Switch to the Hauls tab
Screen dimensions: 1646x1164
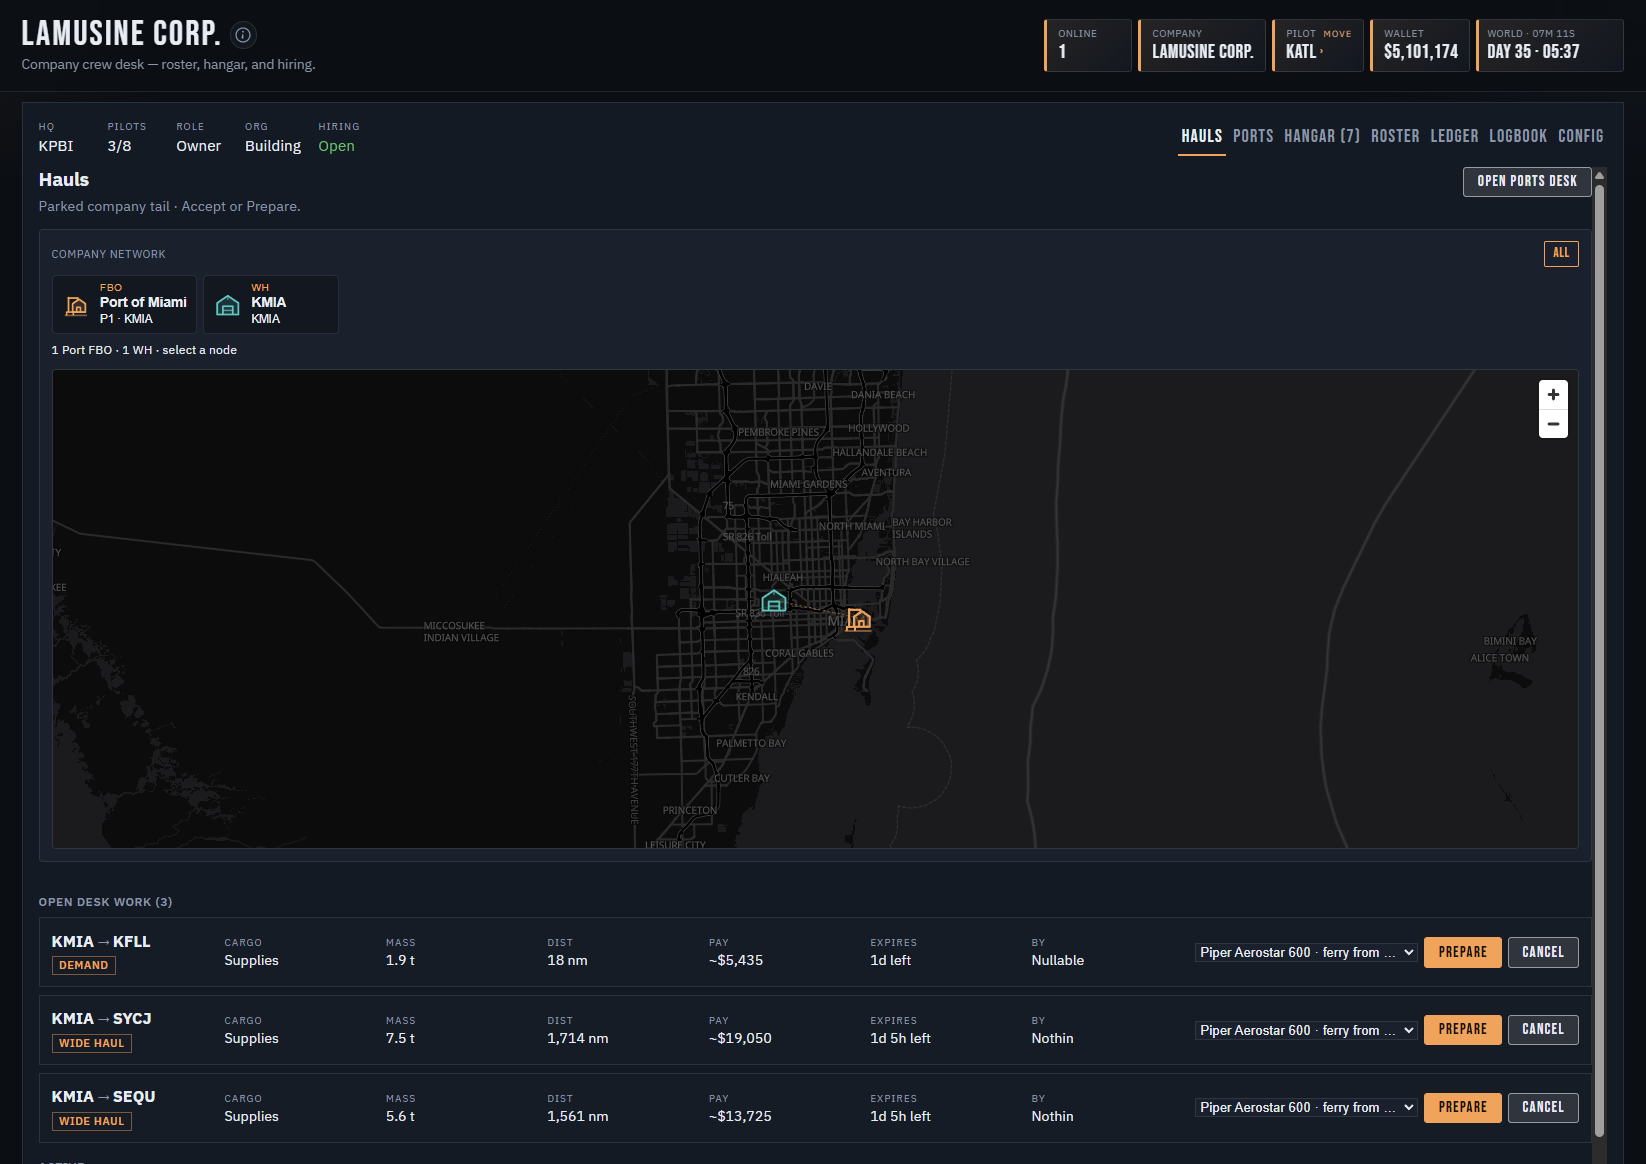1201,136
